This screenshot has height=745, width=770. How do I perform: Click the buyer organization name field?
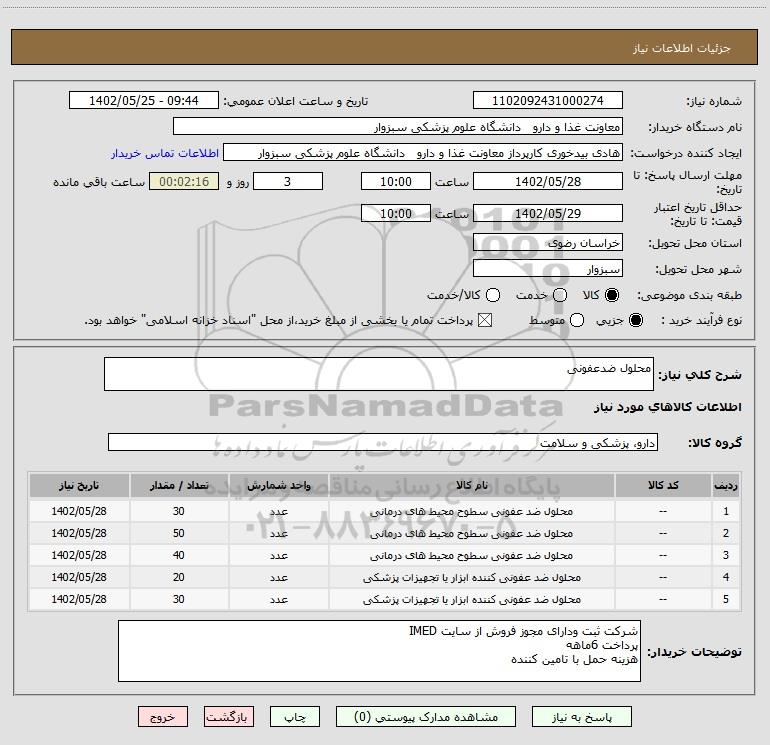point(398,127)
